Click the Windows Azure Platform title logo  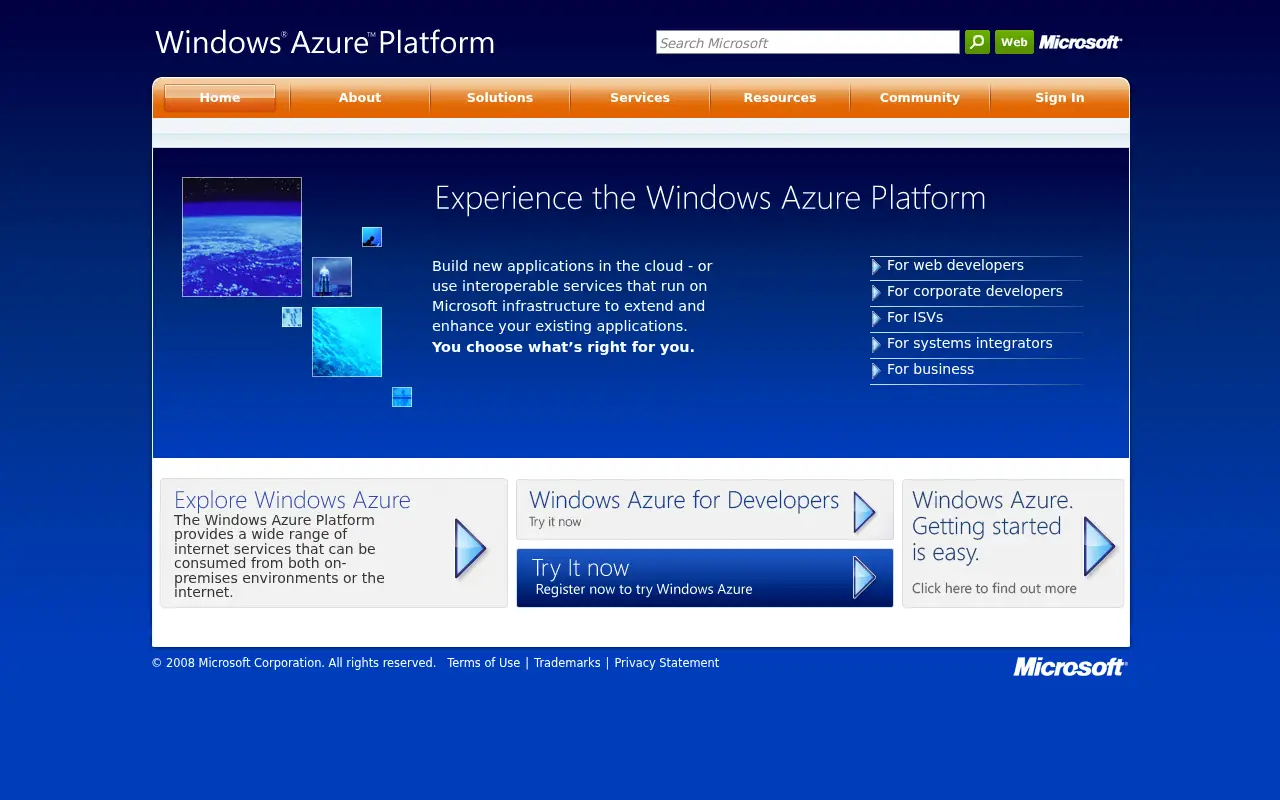325,42
